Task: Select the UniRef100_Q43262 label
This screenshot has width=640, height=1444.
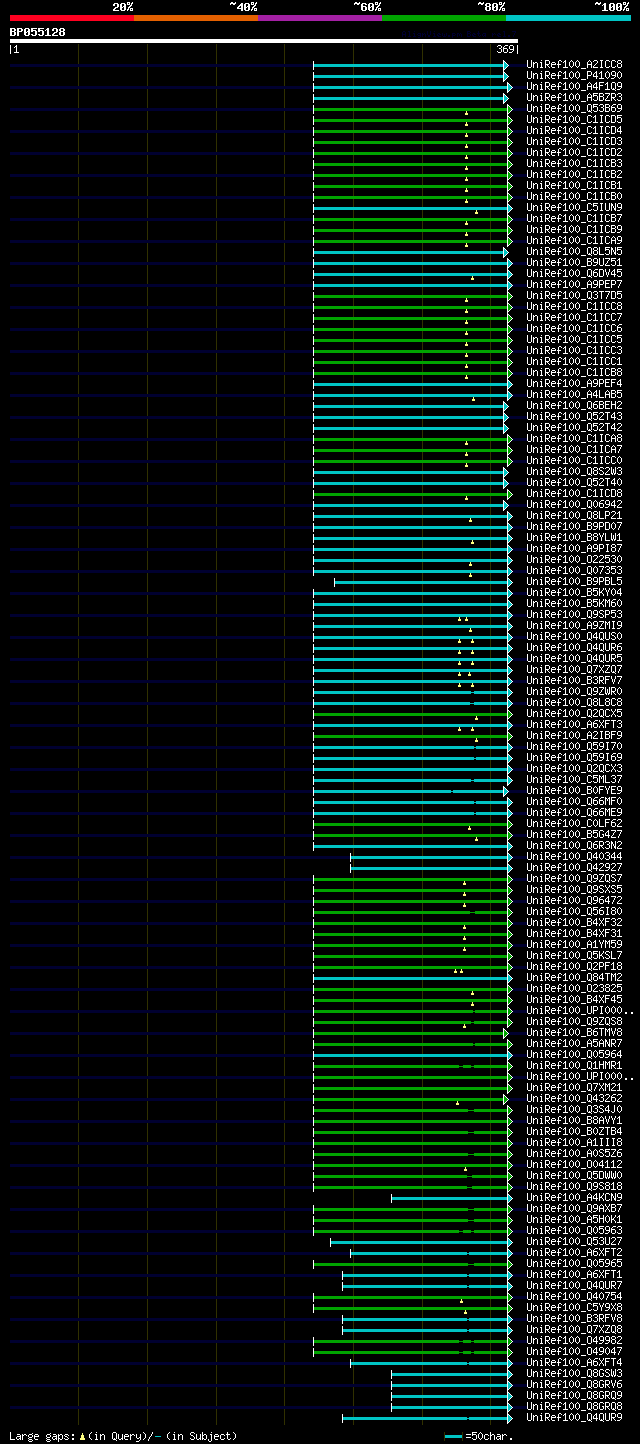Action: 574,1098
